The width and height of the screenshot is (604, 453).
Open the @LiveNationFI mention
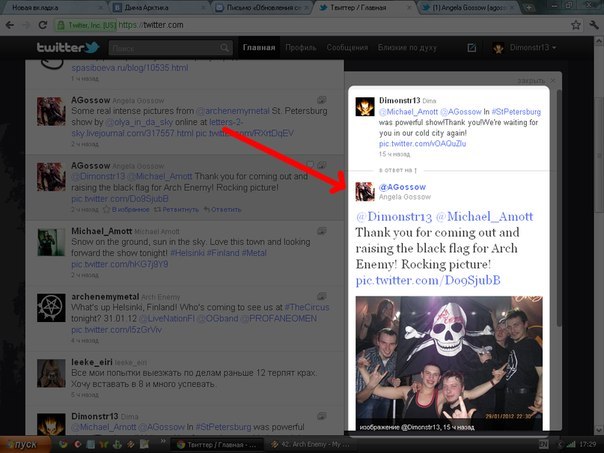166,319
